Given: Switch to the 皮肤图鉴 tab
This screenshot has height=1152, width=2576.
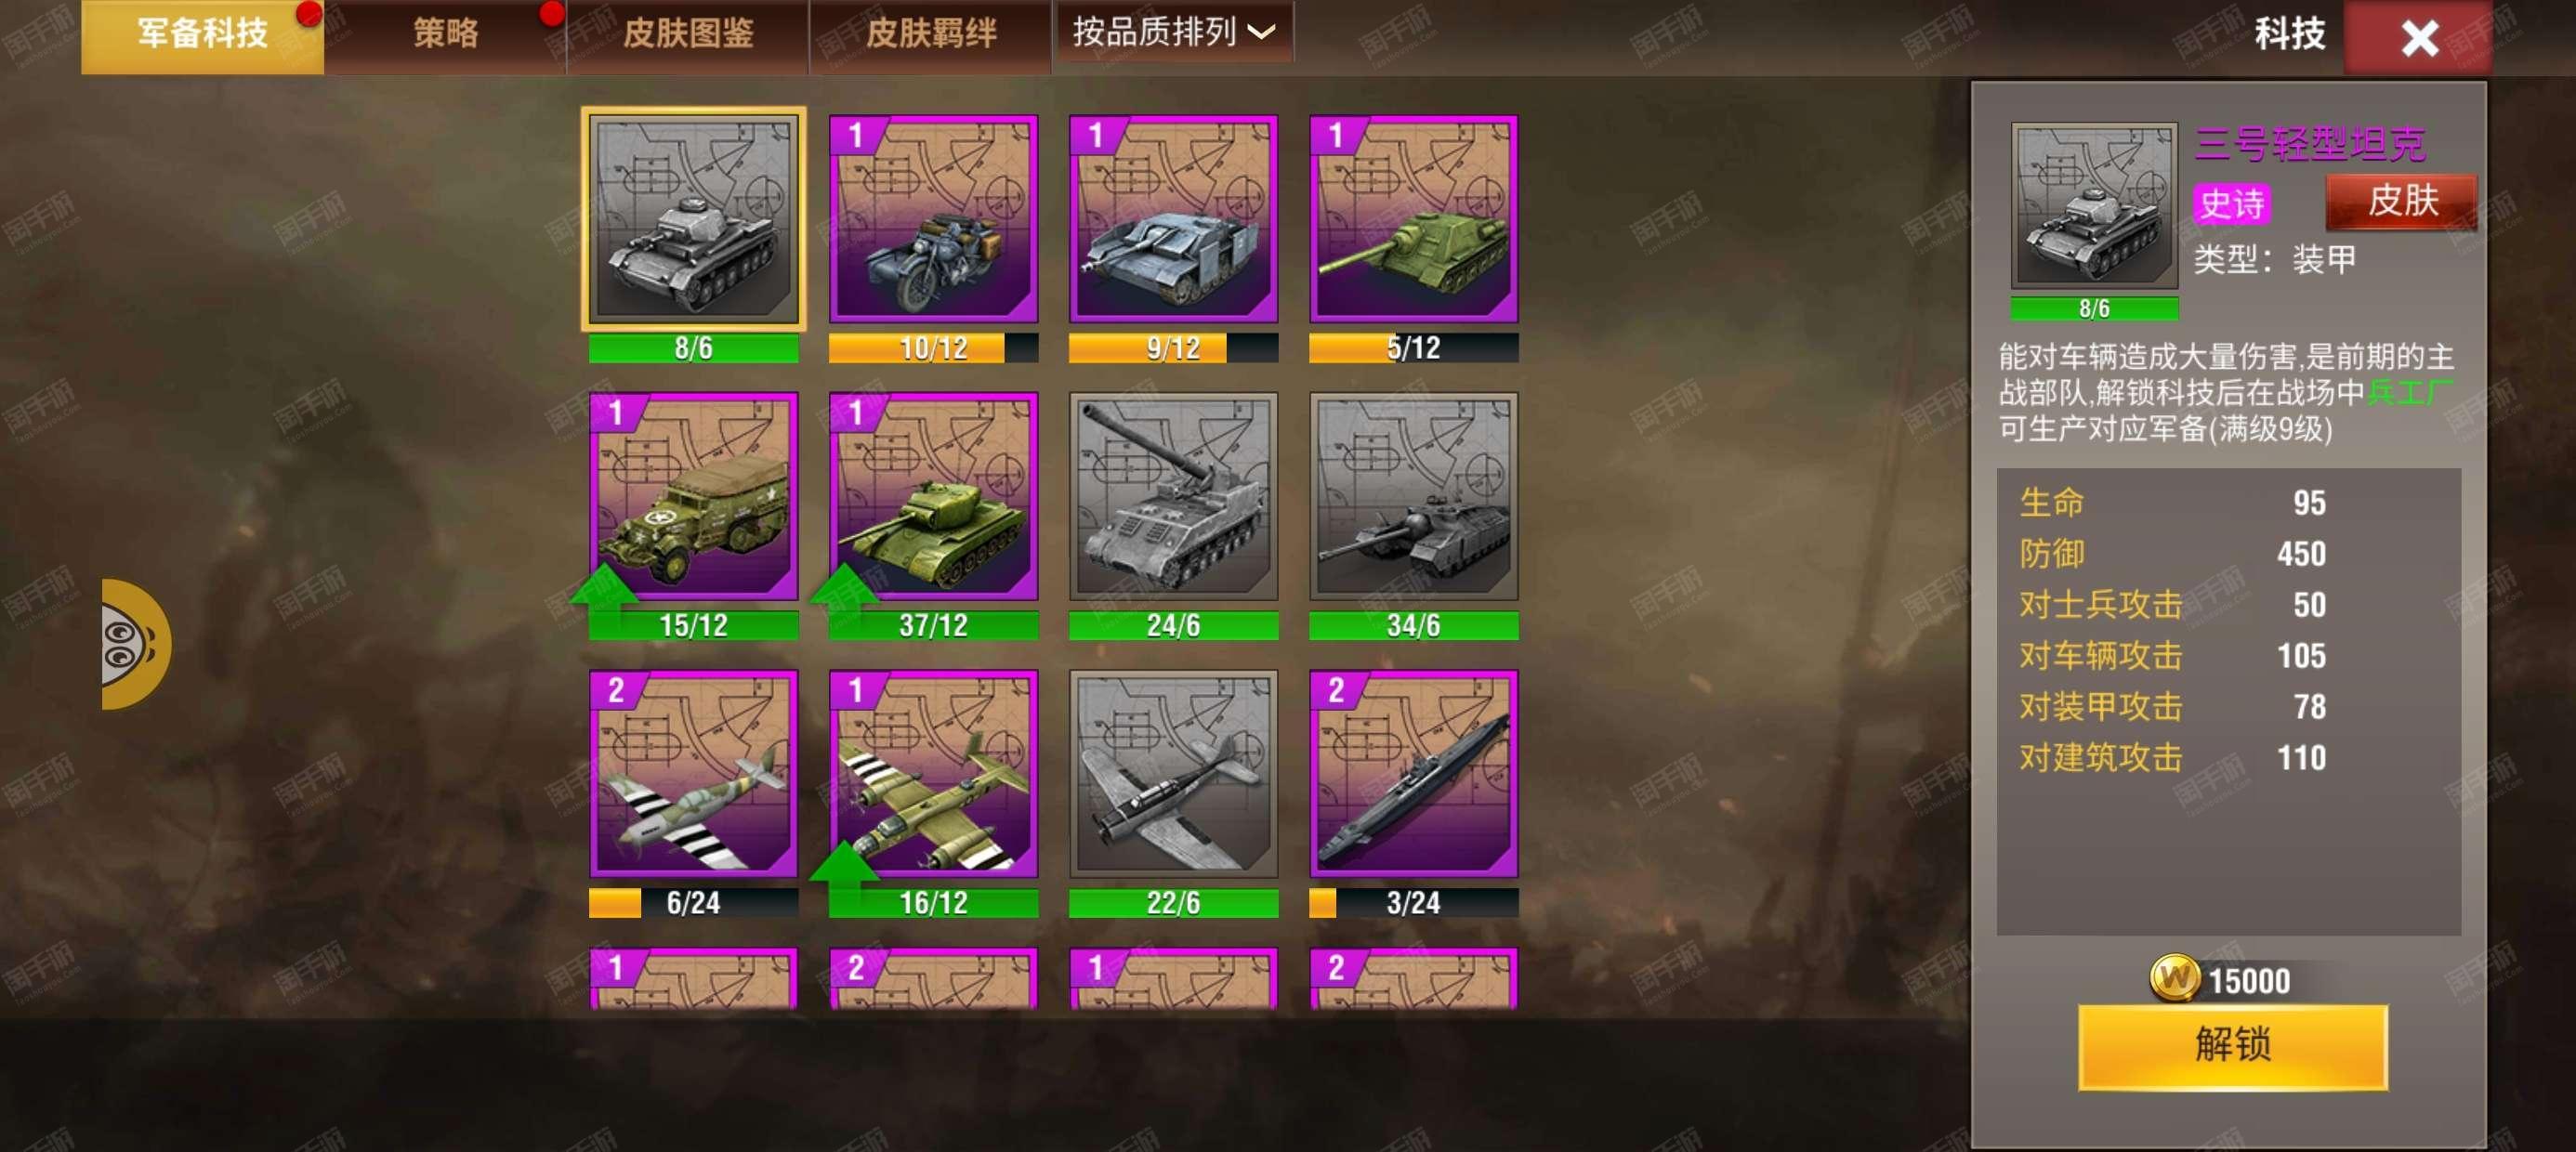Looking at the screenshot, I should (x=688, y=34).
